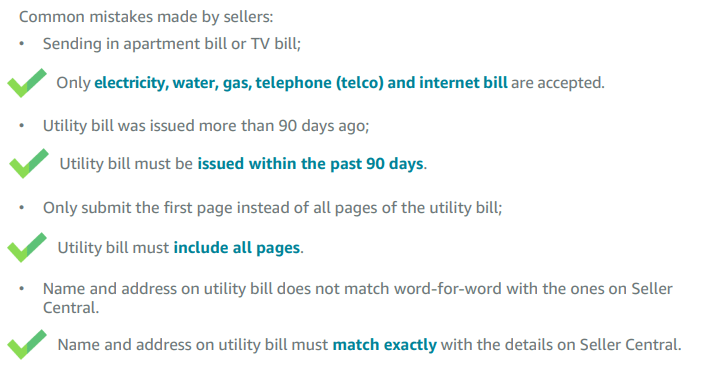Click the checkmark beside 'match exactly' line

[x=27, y=344]
